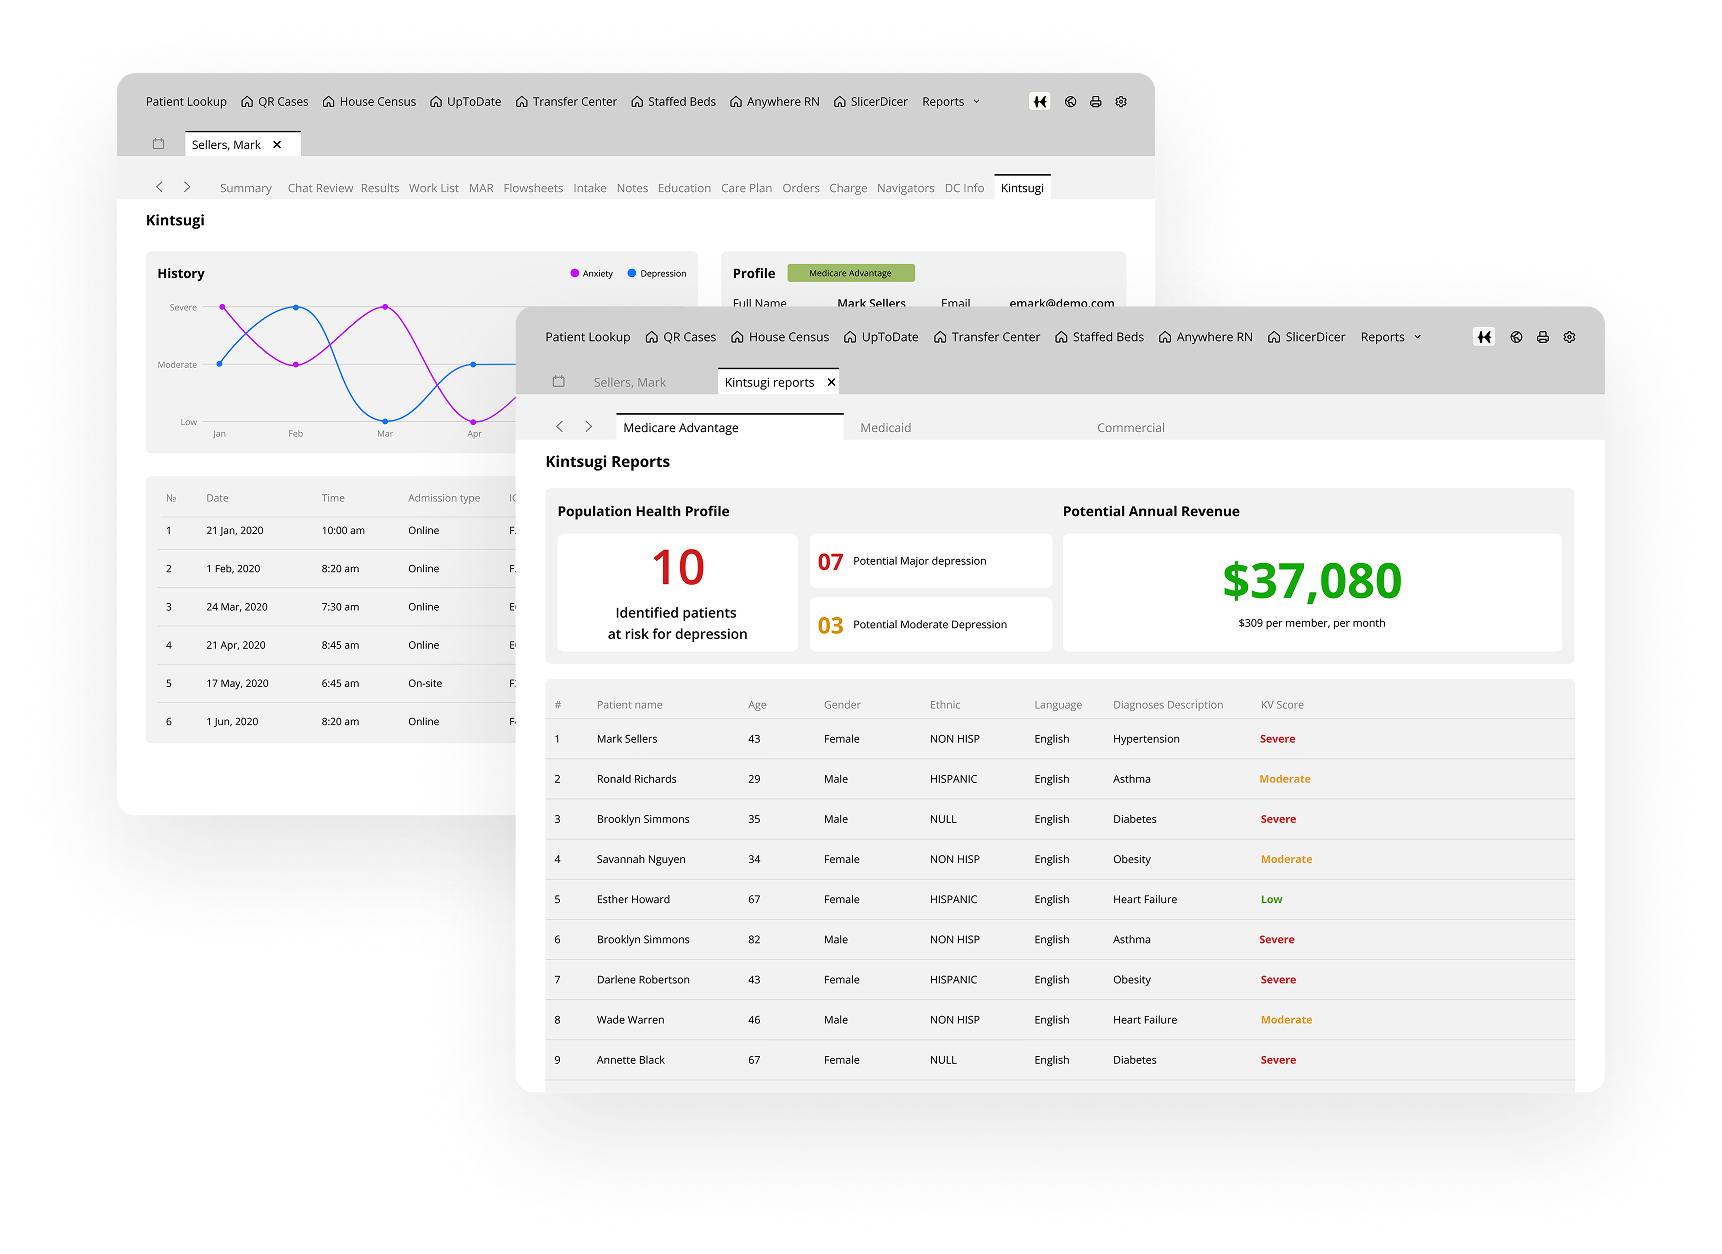Open Staffed Beds in front window

1099,337
